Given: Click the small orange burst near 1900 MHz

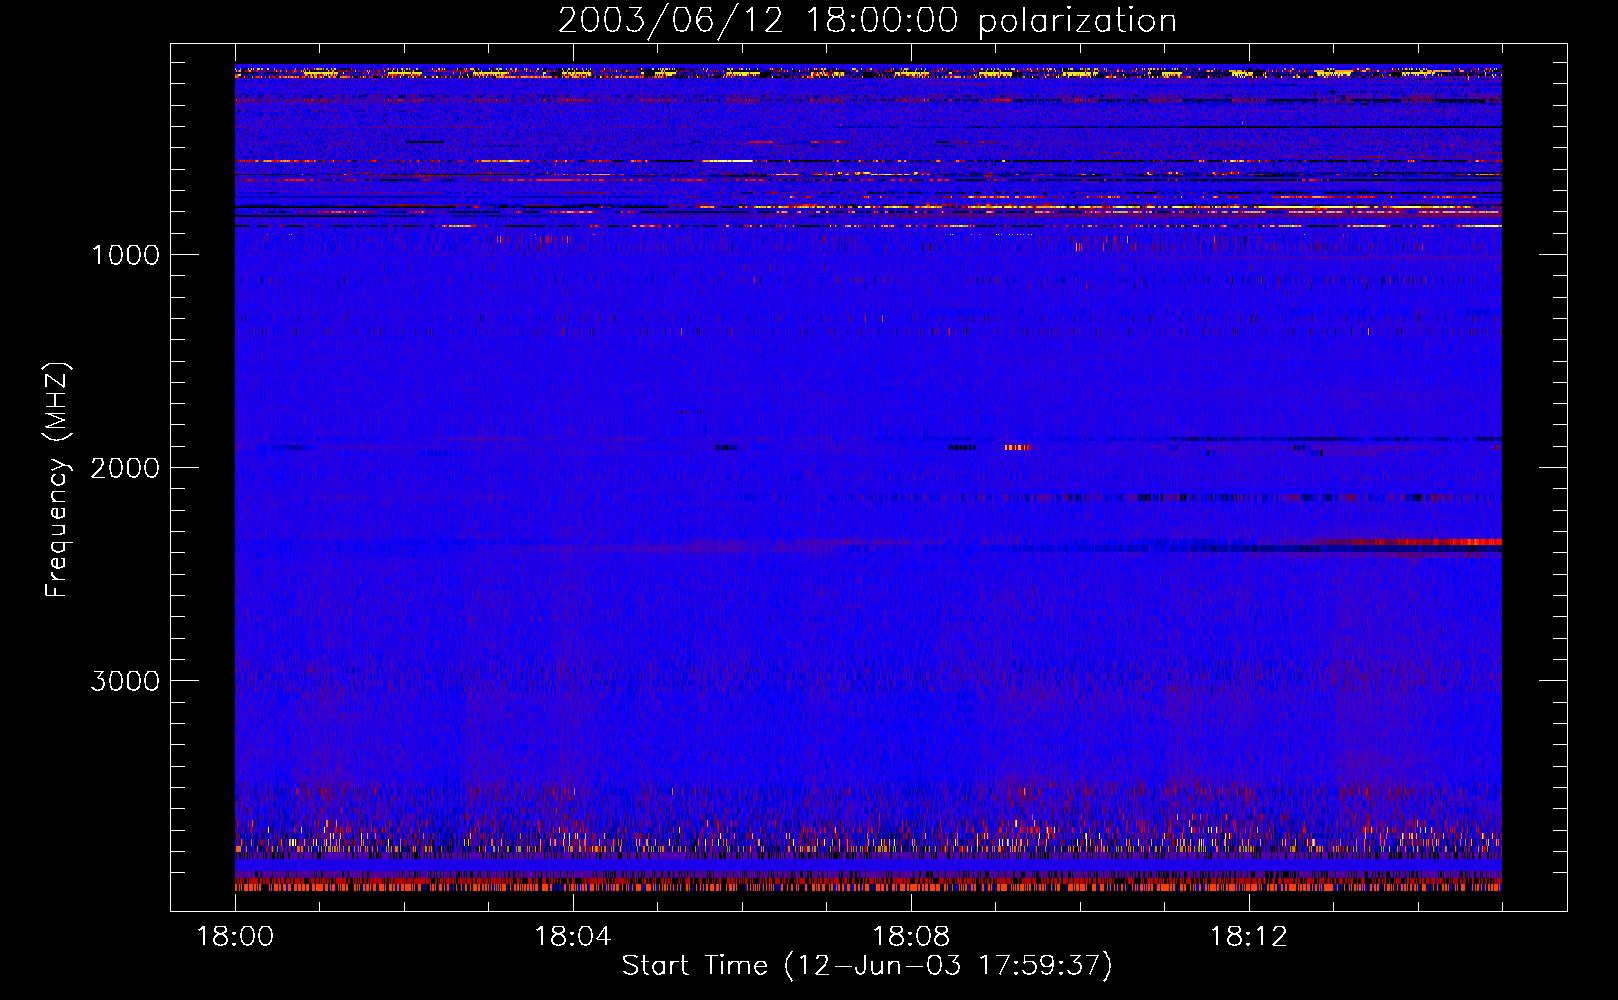Looking at the screenshot, I should pyautogui.click(x=1017, y=447).
